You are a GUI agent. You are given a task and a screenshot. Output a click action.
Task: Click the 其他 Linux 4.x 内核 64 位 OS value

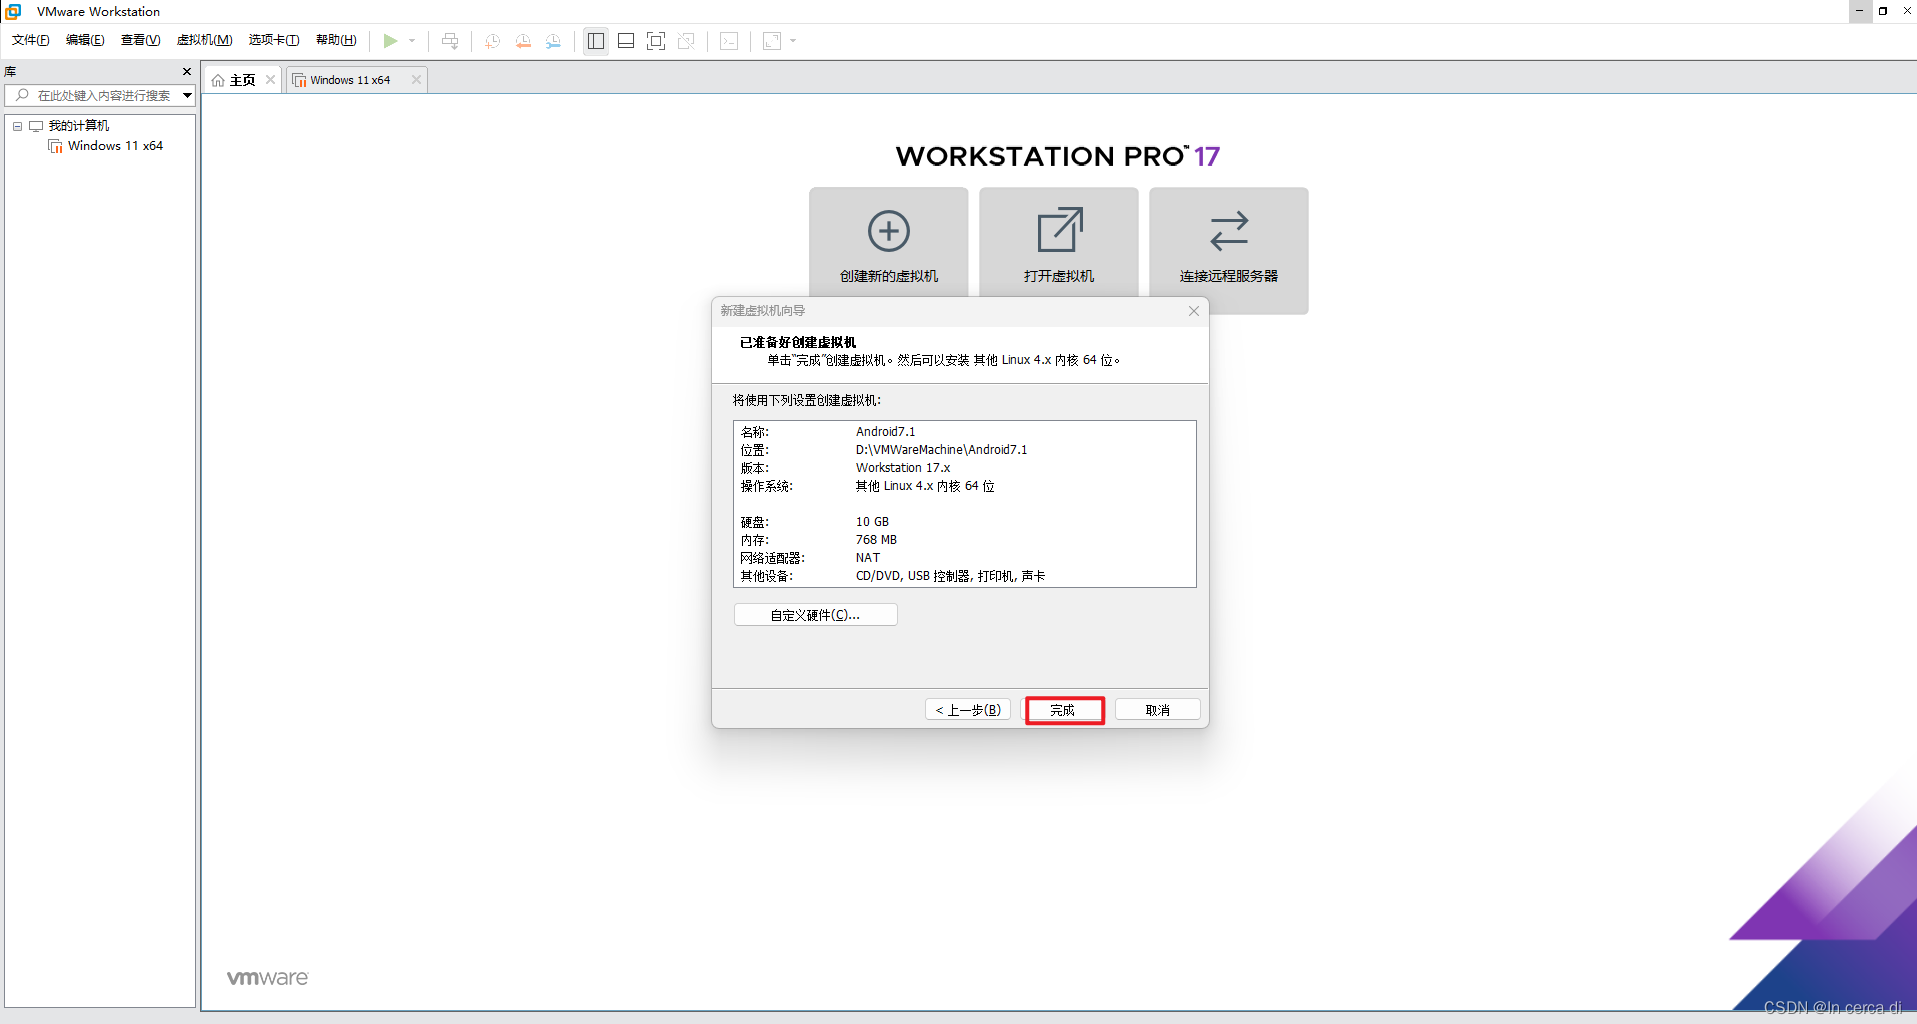925,486
